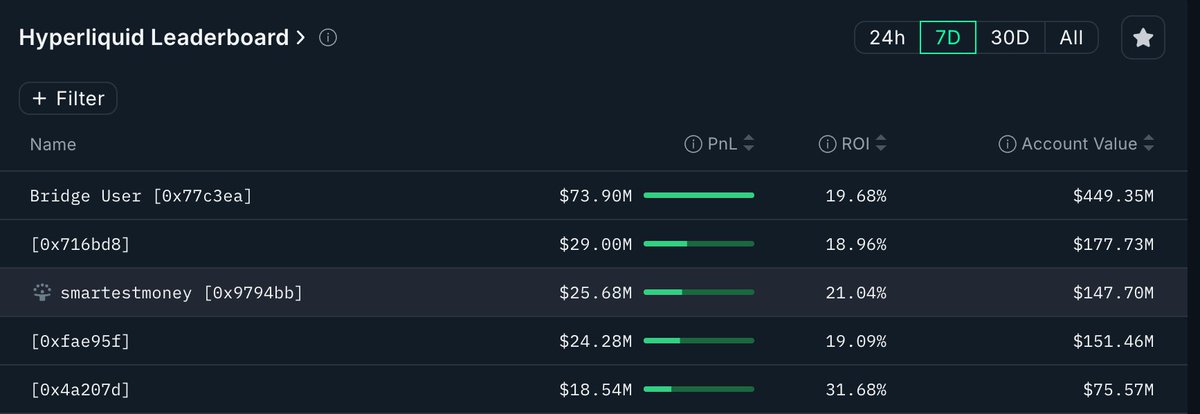Click PnL bar for $73.90M row
This screenshot has height=414, width=1200.
[x=699, y=196]
